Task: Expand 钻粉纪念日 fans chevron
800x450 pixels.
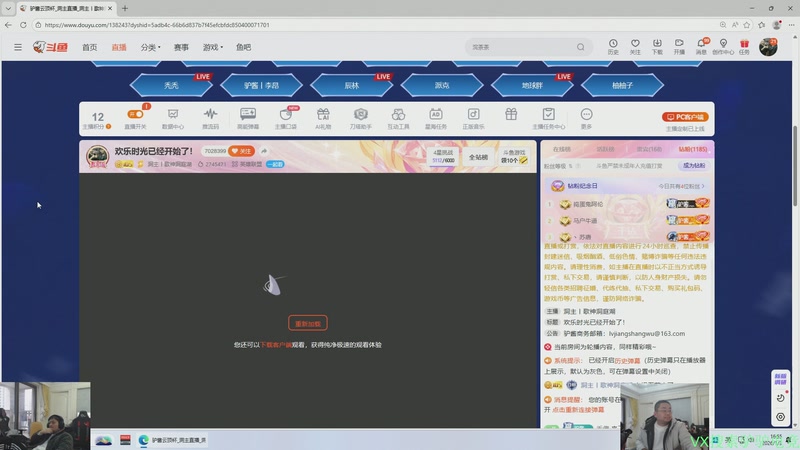Action: (703, 186)
